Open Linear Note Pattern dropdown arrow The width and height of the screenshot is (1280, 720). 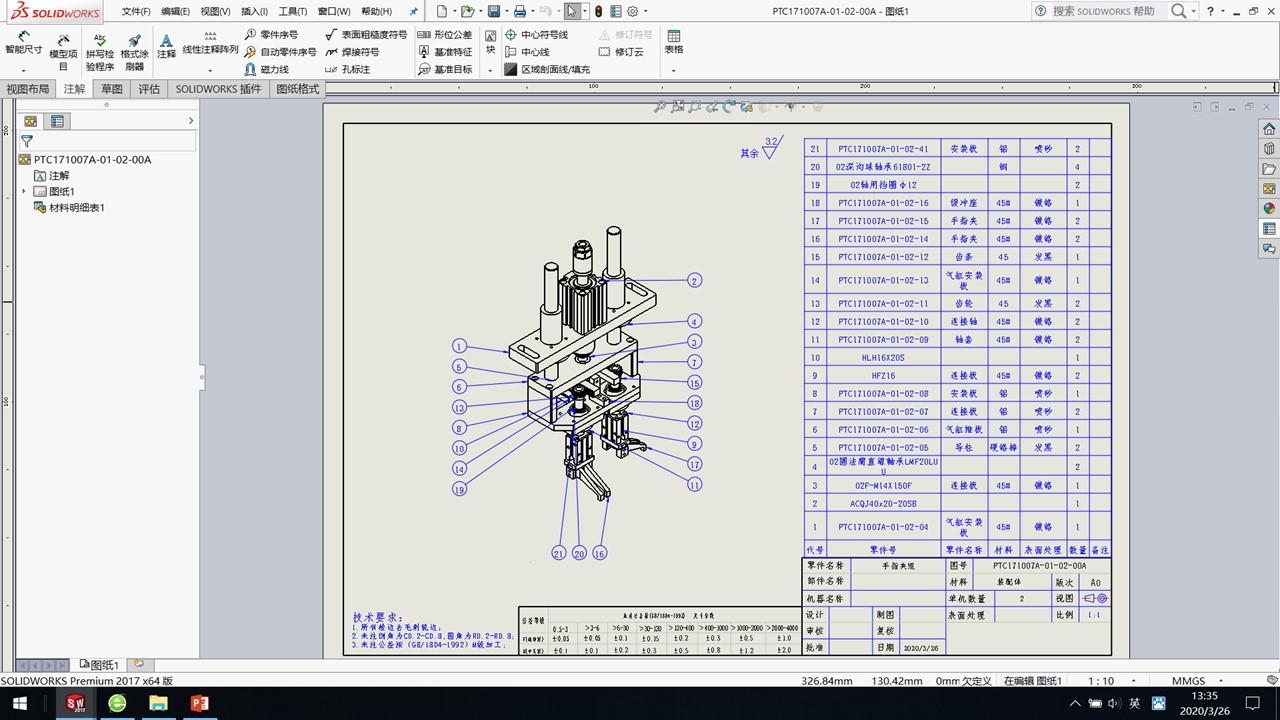coord(210,70)
